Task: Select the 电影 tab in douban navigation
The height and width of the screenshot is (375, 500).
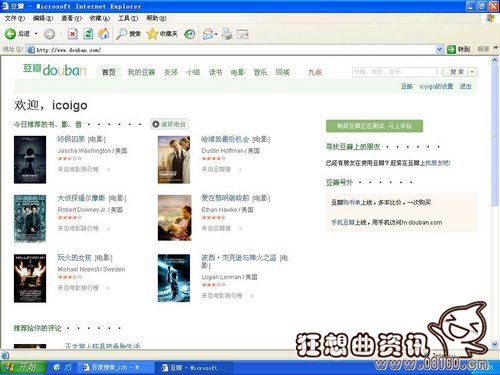Action: click(238, 72)
